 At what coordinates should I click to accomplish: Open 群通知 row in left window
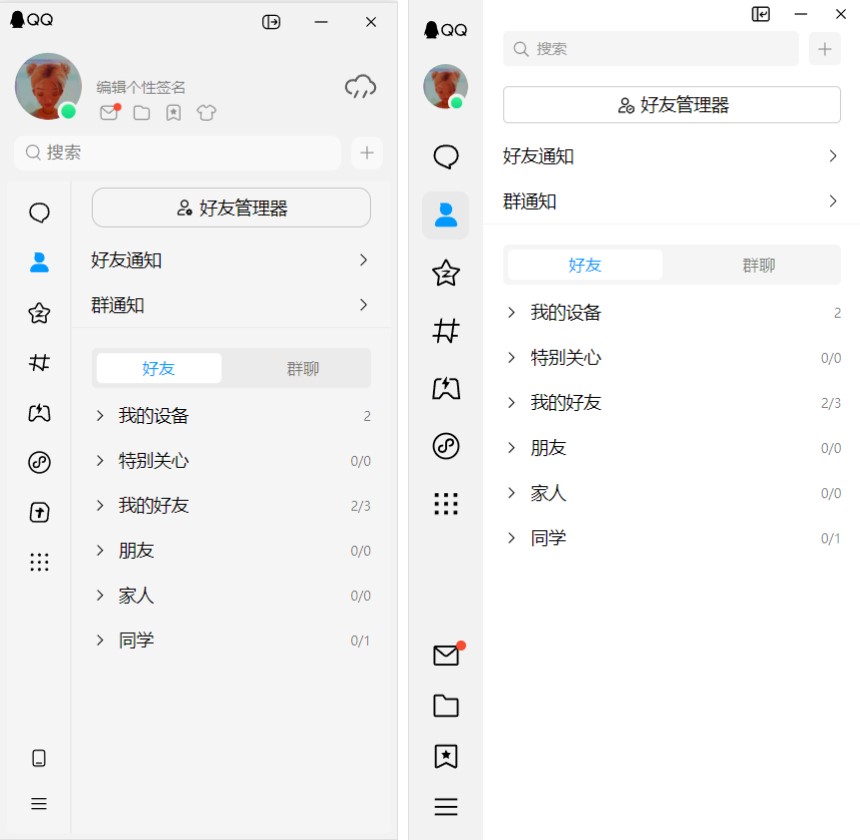[x=231, y=305]
